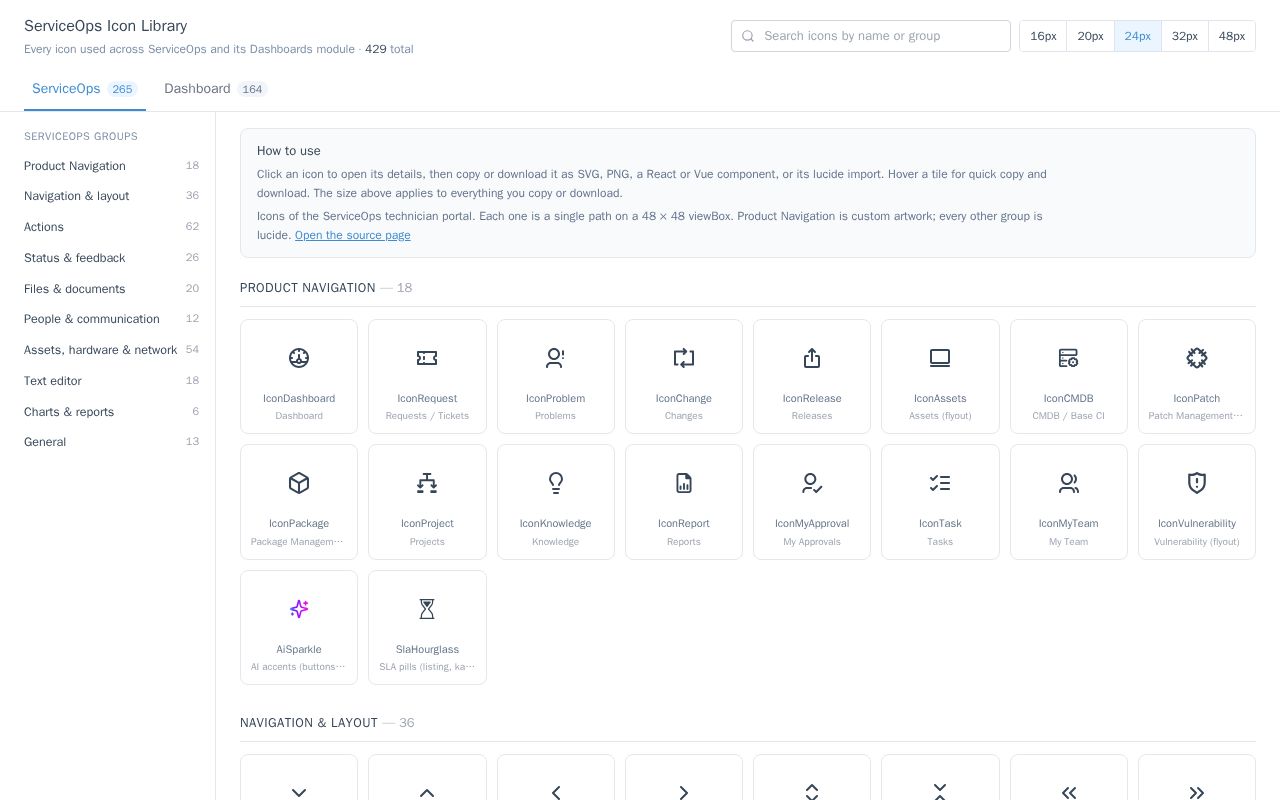Open the source page link

click(x=352, y=235)
